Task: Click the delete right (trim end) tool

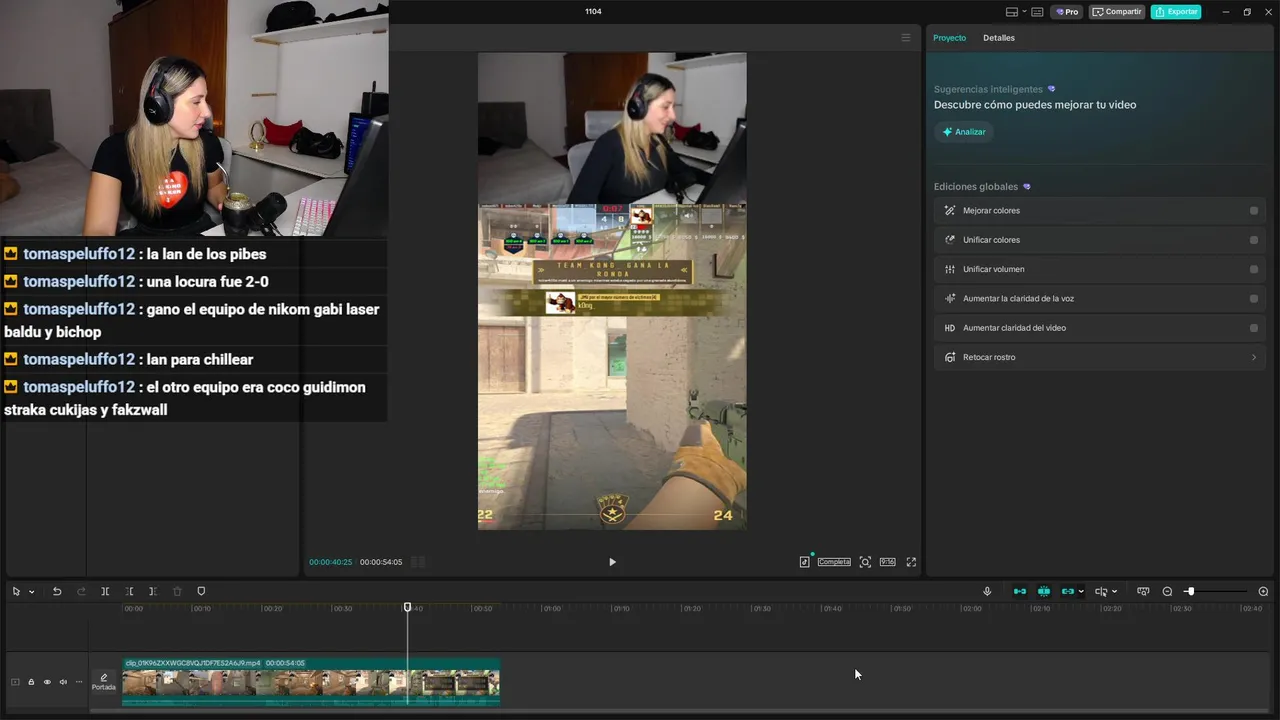Action: point(152,591)
